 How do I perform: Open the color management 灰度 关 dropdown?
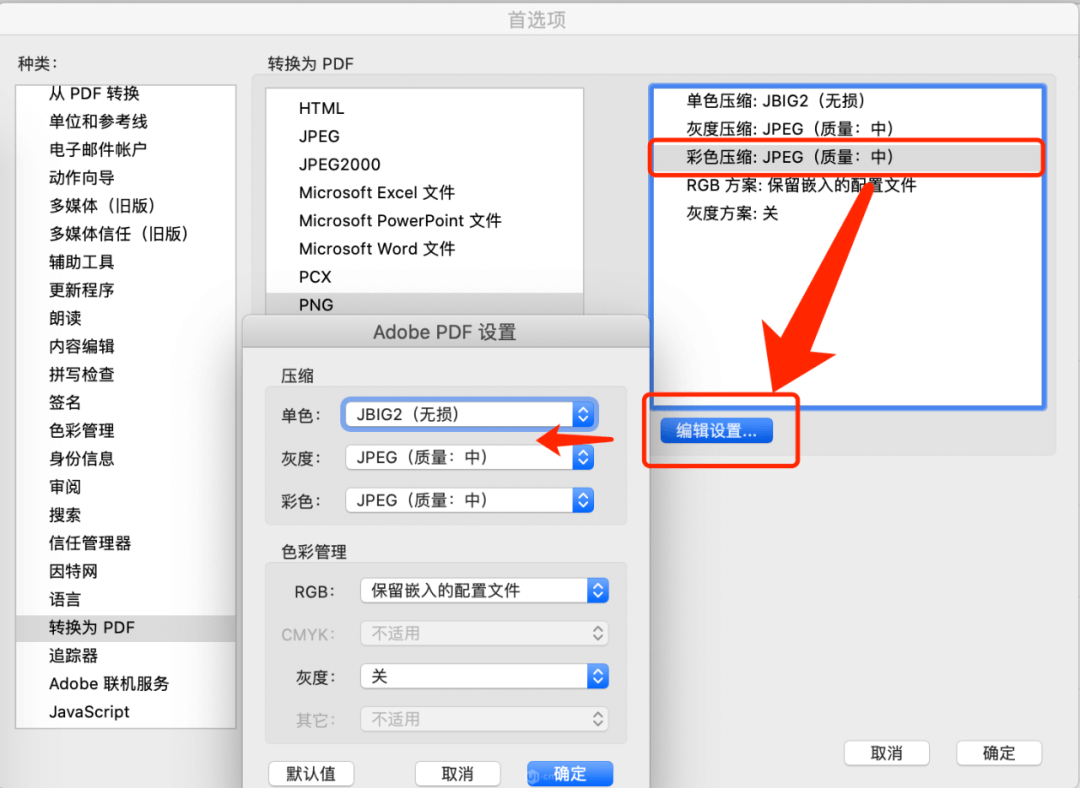point(484,676)
